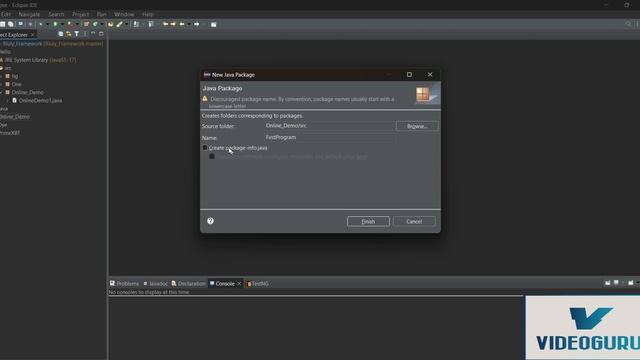Viewport: 640px width, 360px height.
Task: Click the Forward navigation arrow icon
Action: coord(196,24)
